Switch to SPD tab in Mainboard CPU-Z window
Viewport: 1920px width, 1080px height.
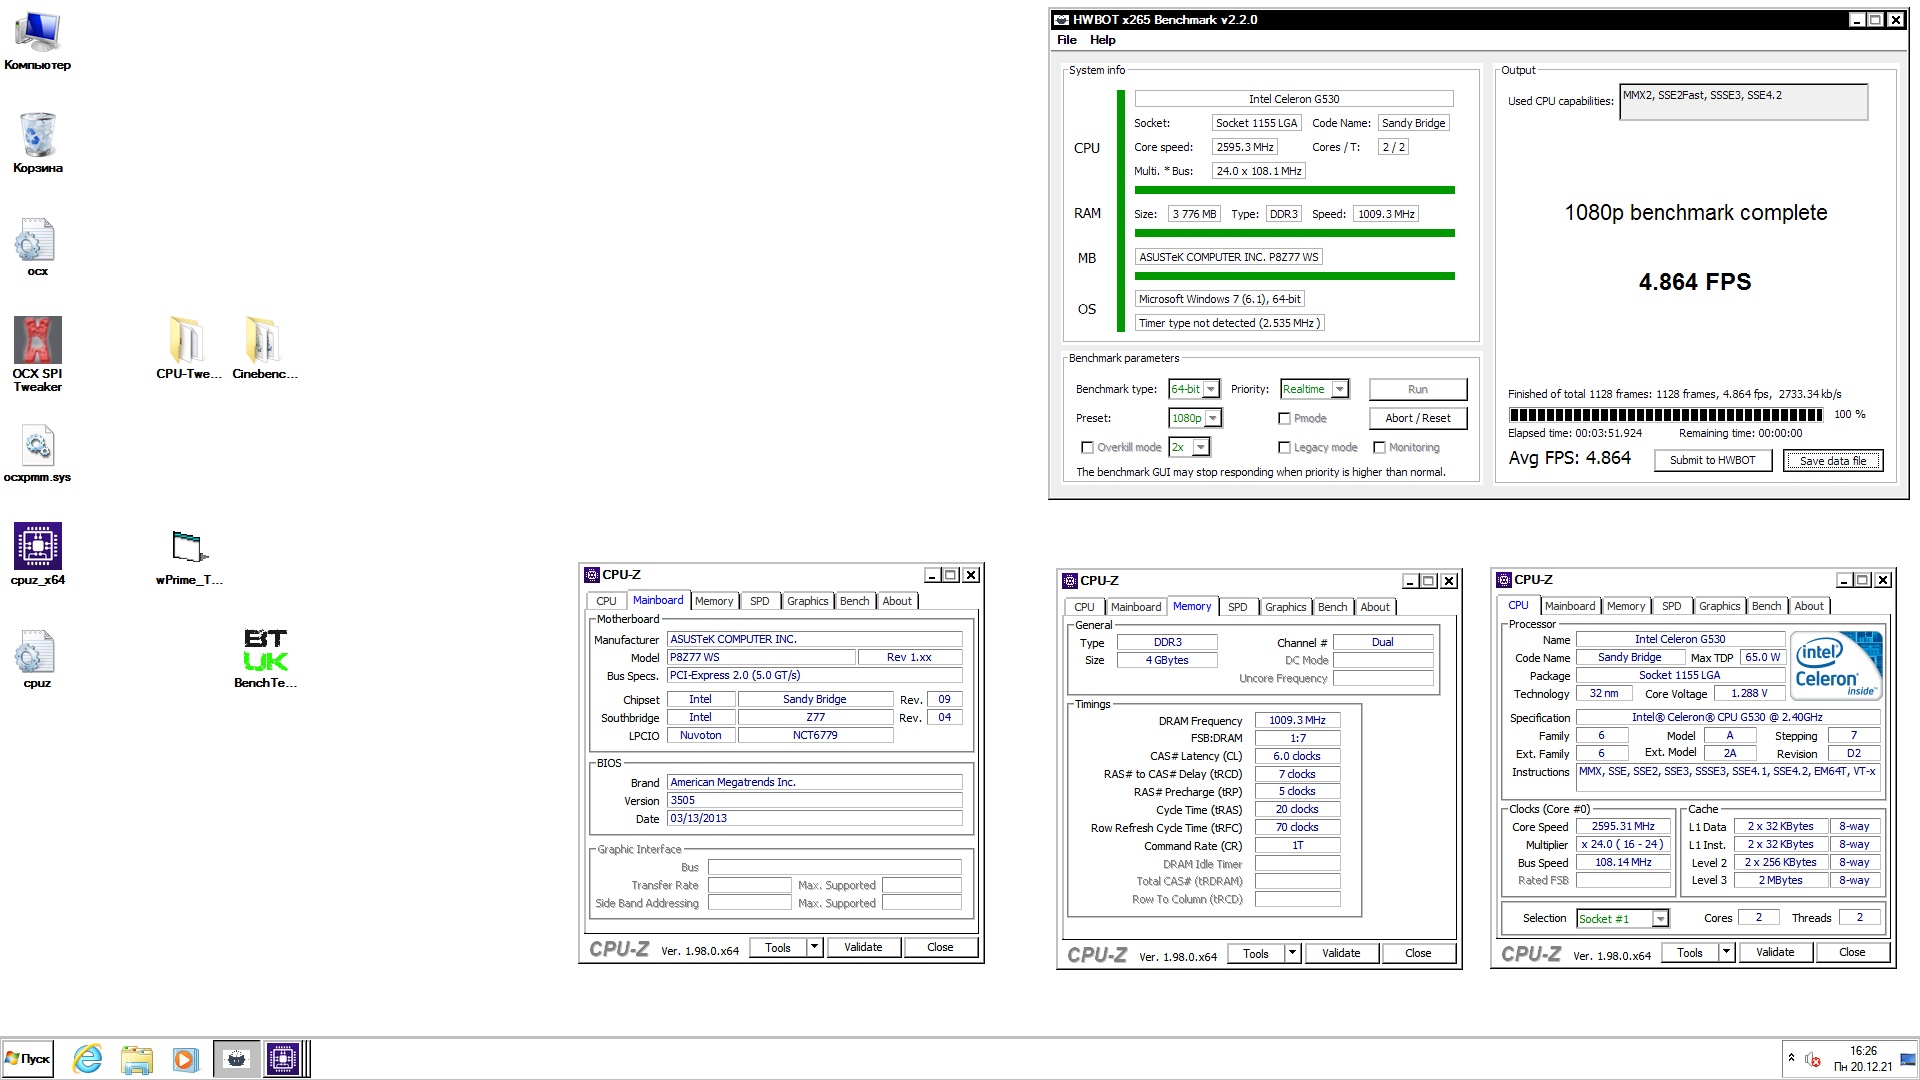(759, 601)
